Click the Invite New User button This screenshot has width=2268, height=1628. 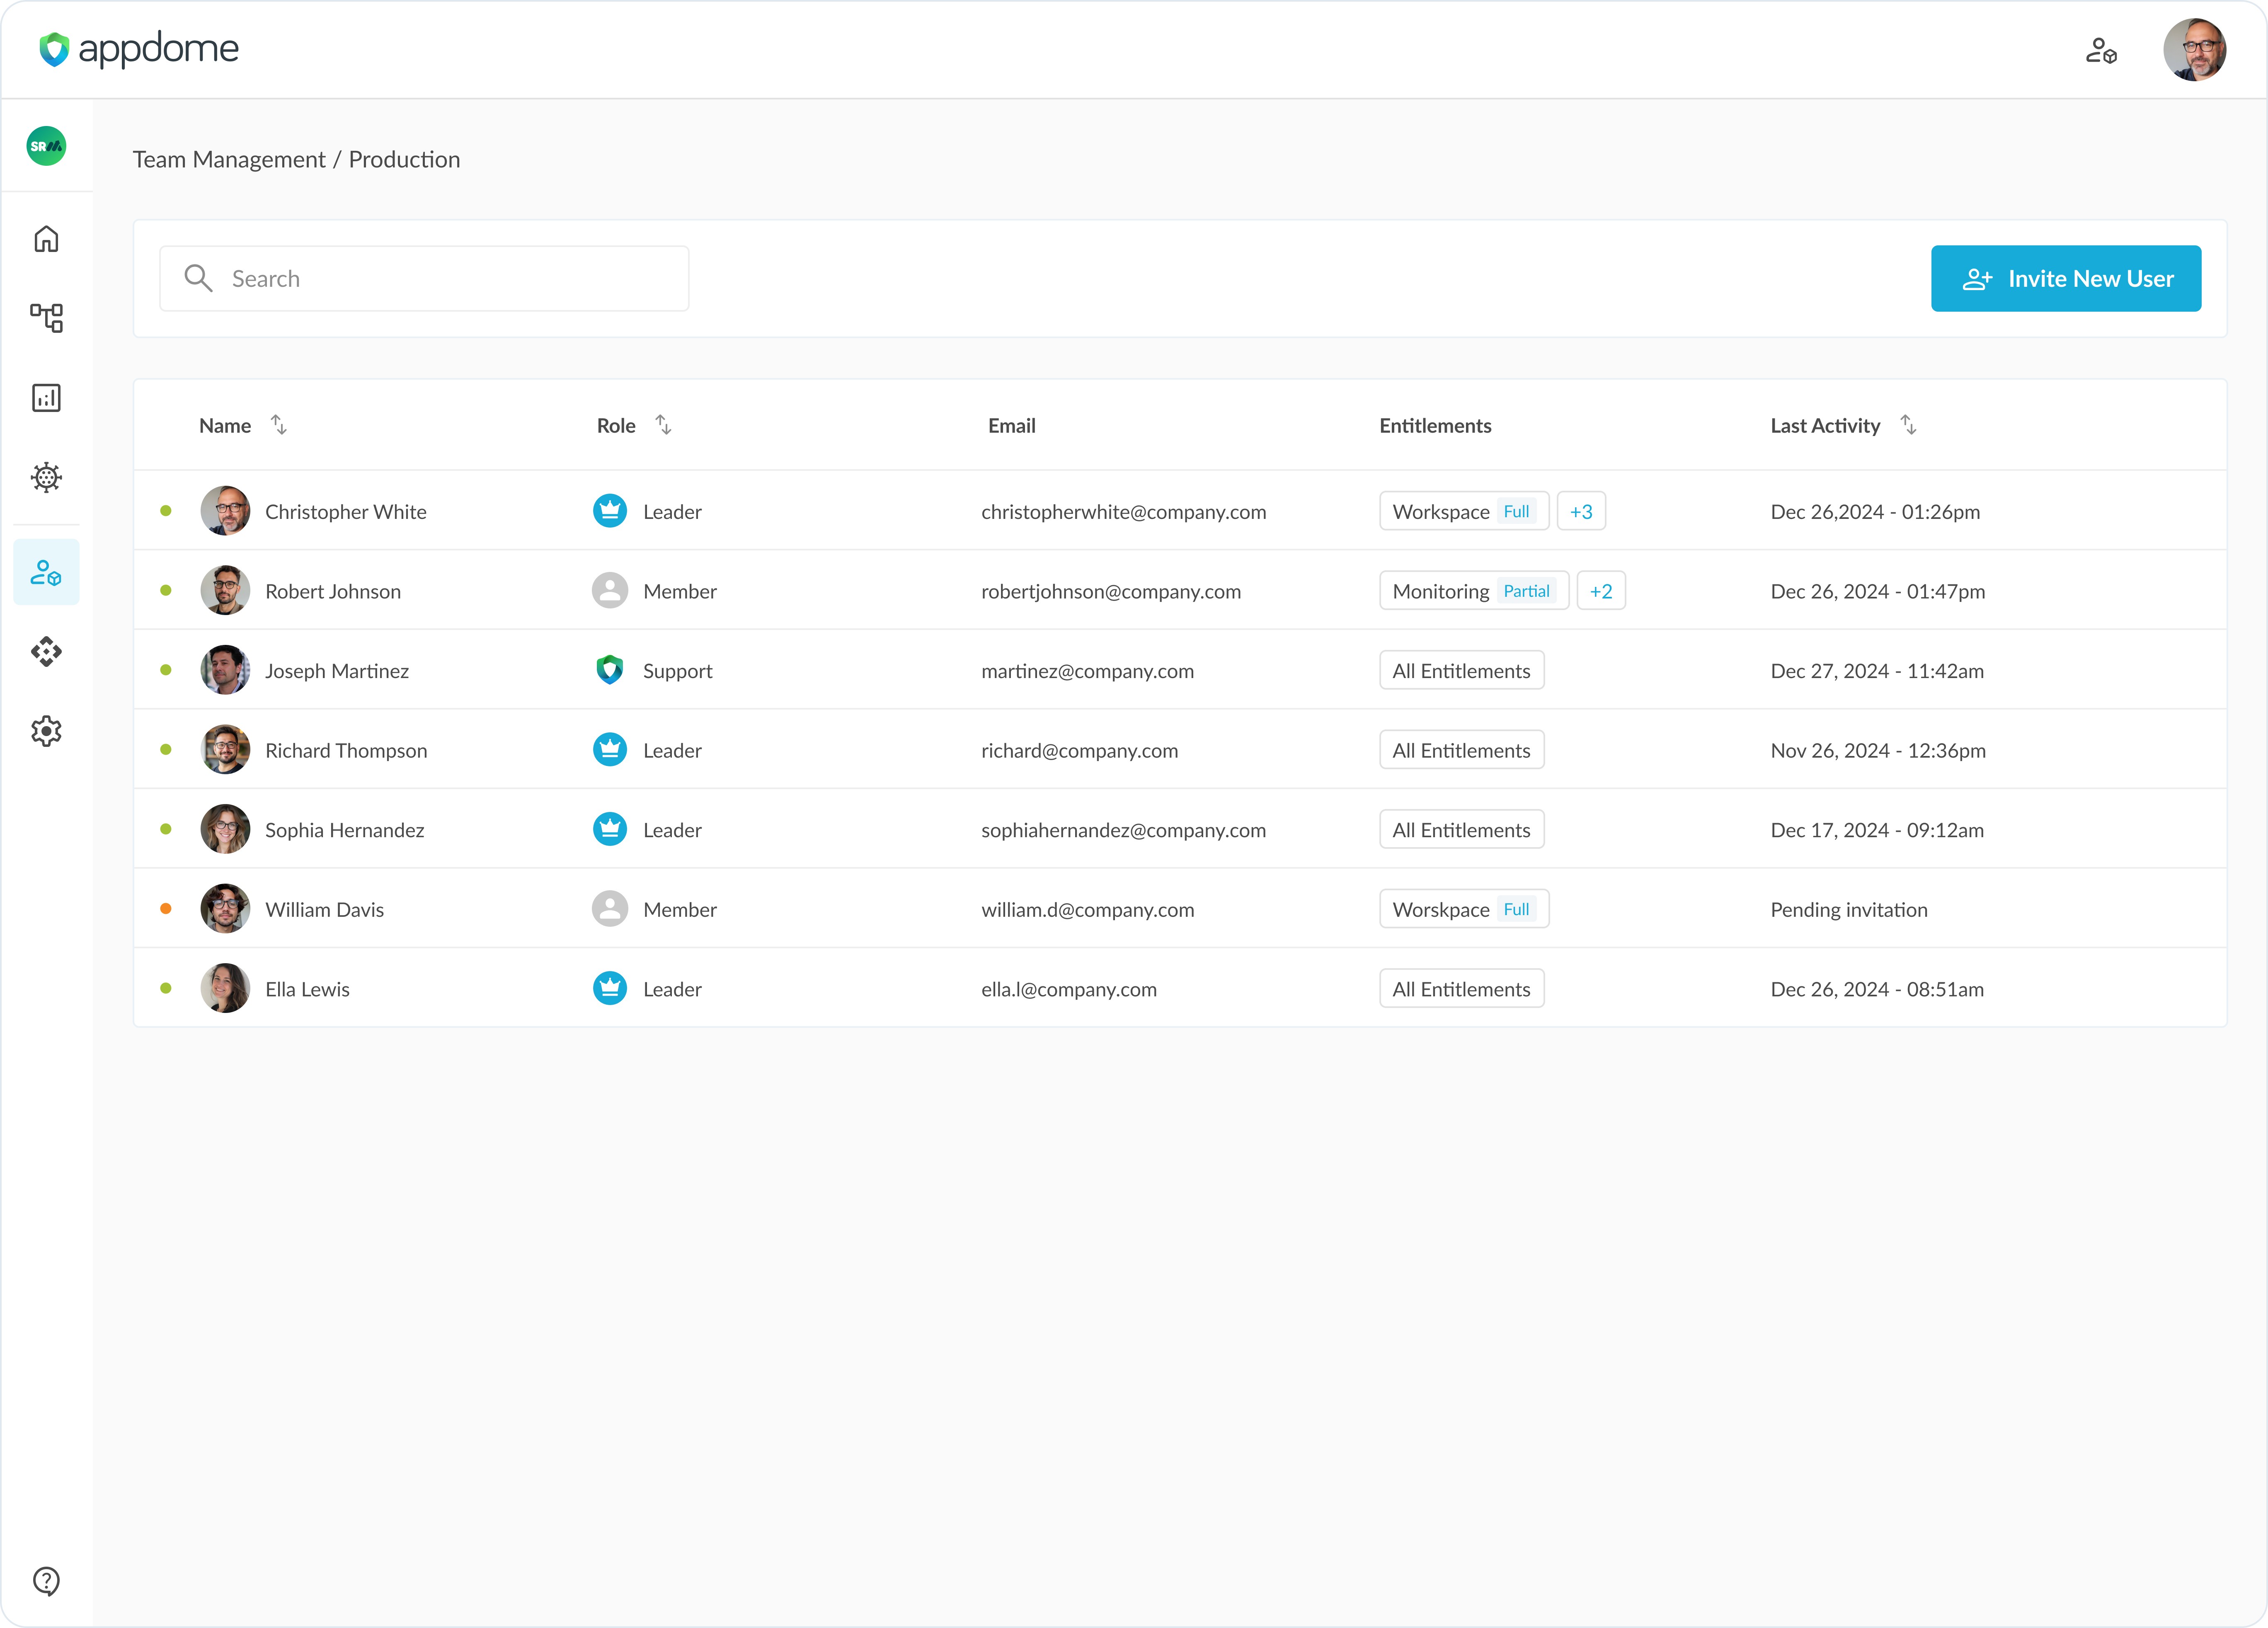pos(2066,278)
